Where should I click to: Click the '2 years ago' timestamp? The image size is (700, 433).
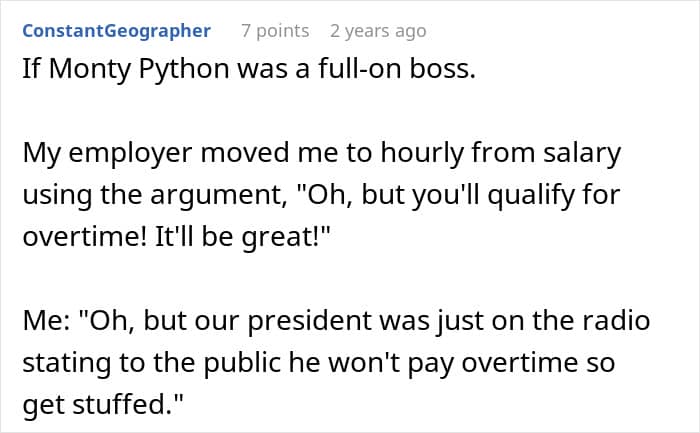coord(378,31)
